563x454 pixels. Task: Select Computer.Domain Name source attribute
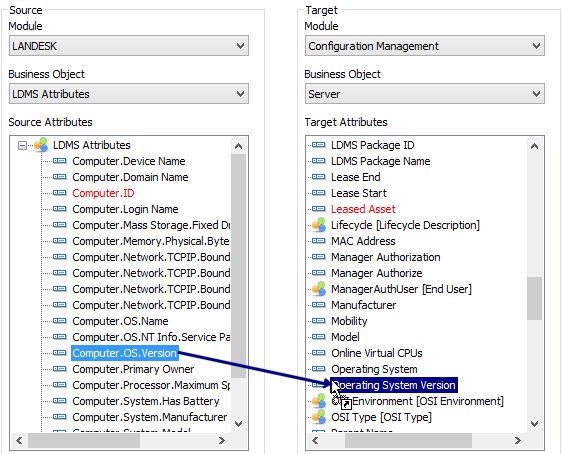coord(130,177)
